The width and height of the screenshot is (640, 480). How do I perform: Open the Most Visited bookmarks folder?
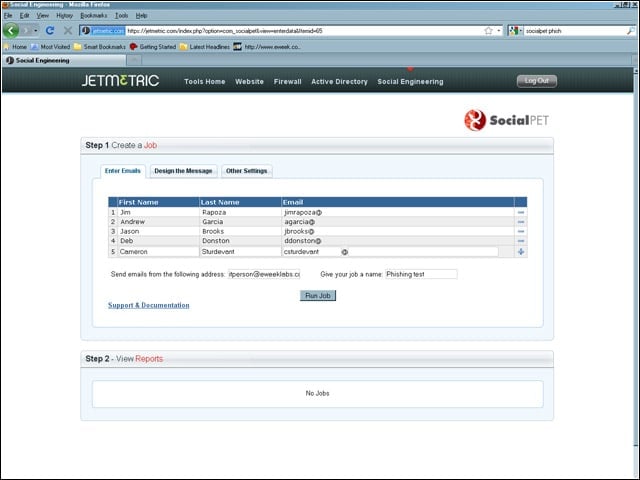coord(51,47)
